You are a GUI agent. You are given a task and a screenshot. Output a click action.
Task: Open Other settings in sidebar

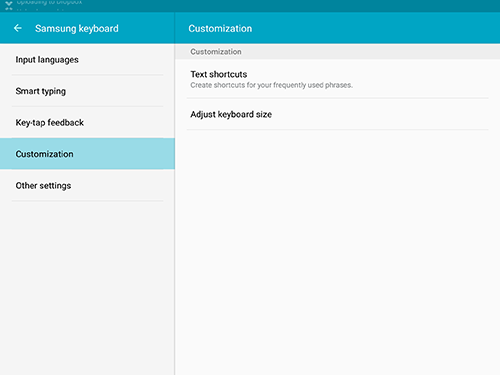[87, 185]
